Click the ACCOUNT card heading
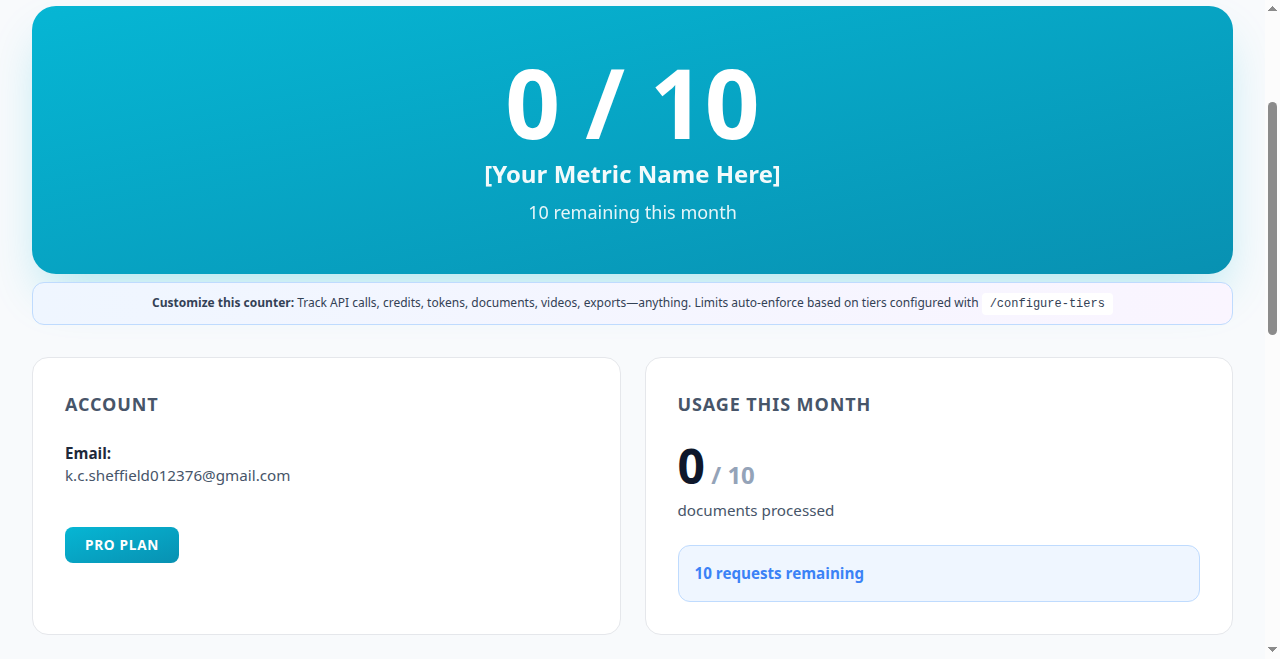This screenshot has width=1280, height=659. click(x=112, y=405)
